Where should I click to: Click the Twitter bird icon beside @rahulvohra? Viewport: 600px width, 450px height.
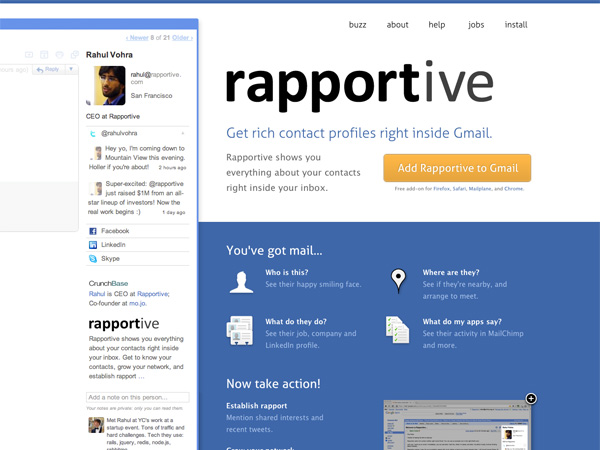pos(93,133)
